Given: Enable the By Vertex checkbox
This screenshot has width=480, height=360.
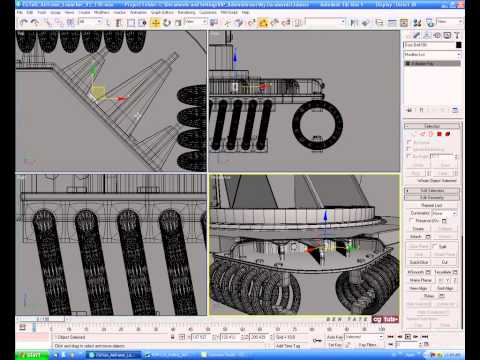Looking at the screenshot, I should 410,142.
